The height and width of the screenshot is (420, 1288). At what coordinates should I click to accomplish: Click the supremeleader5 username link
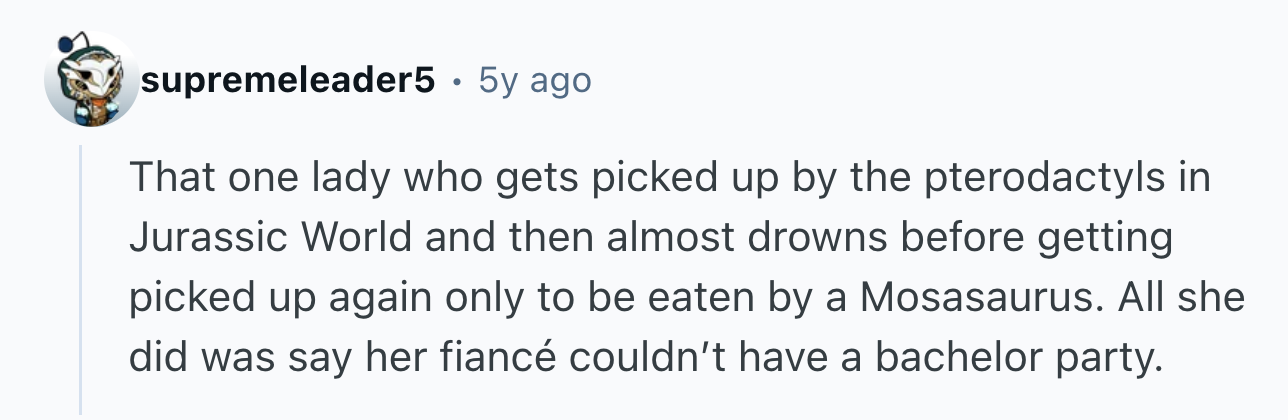pos(288,80)
